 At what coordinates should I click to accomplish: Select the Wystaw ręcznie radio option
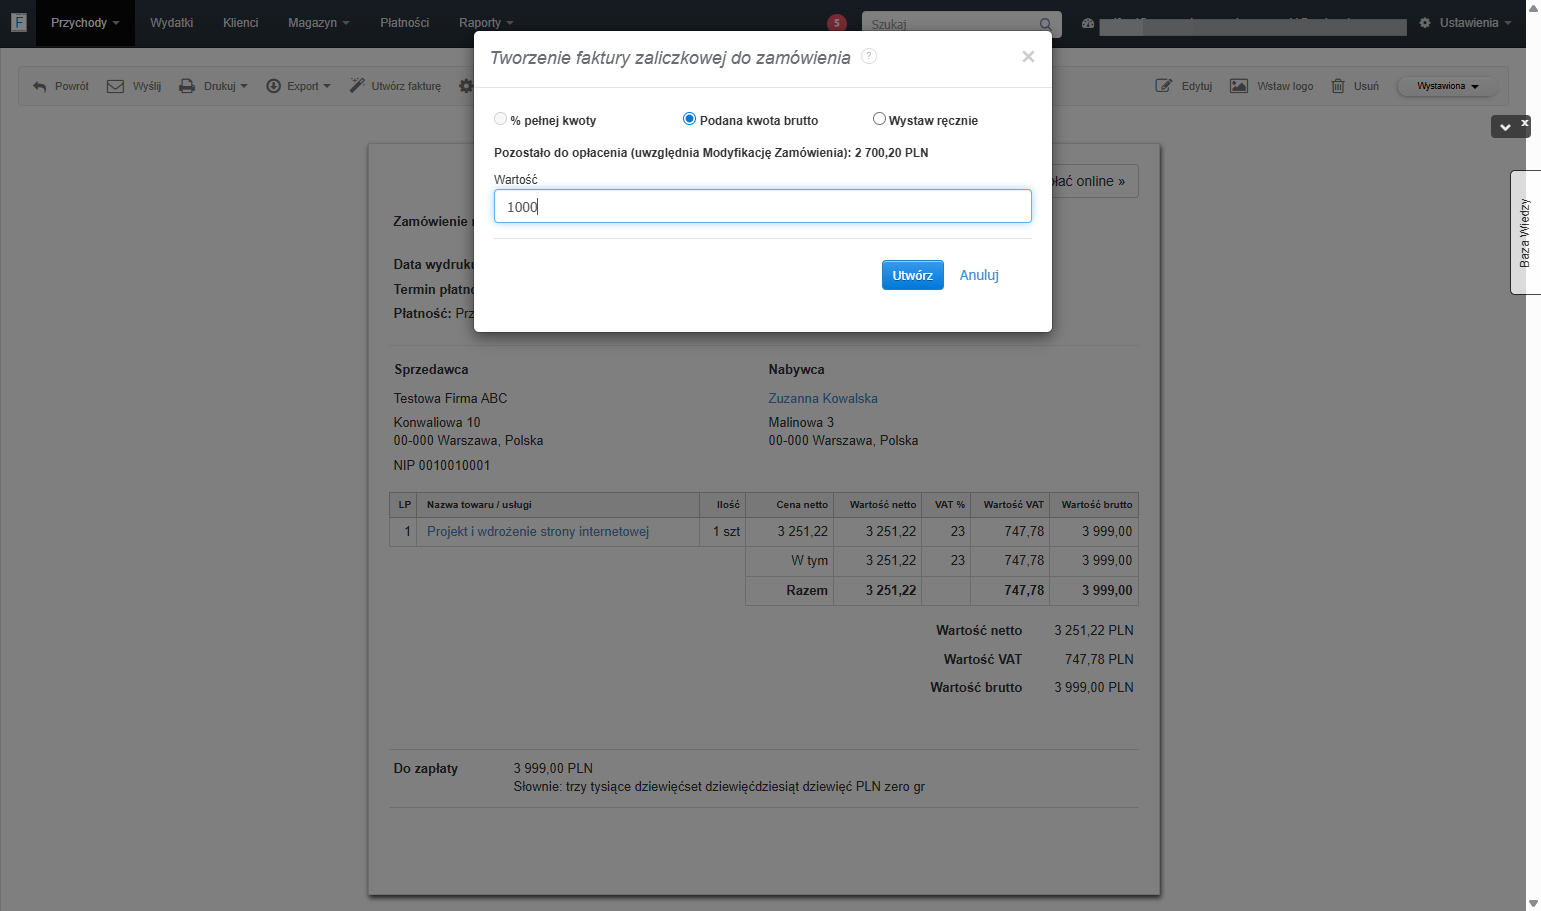879,119
